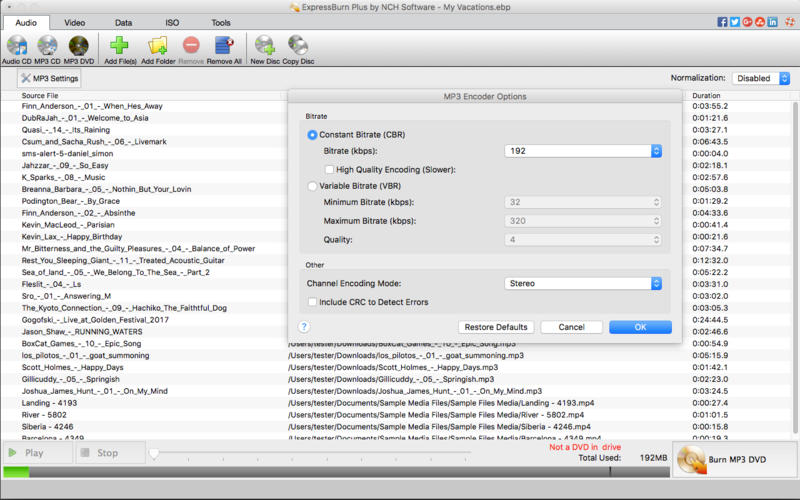Screen dimensions: 800x500
Task: Click the help lifebuoy icon in toolbar
Action: coord(790,22)
